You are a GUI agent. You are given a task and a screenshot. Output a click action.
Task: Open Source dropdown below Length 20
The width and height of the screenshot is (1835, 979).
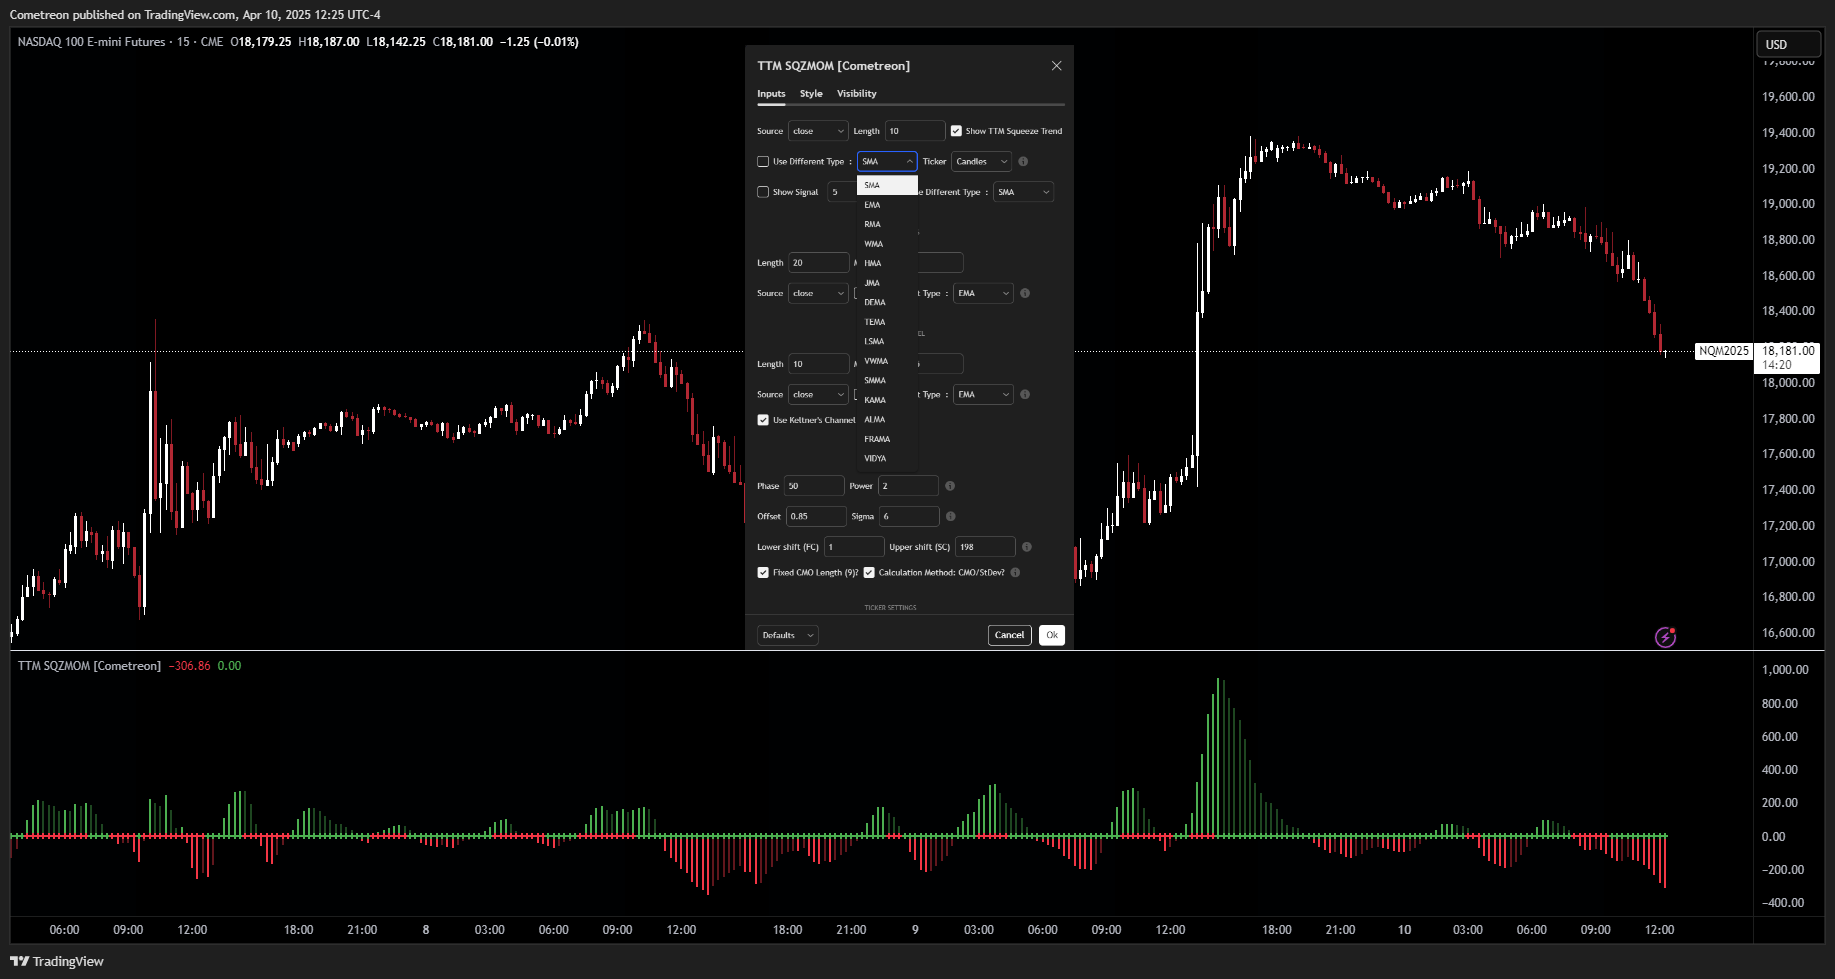[x=818, y=294]
